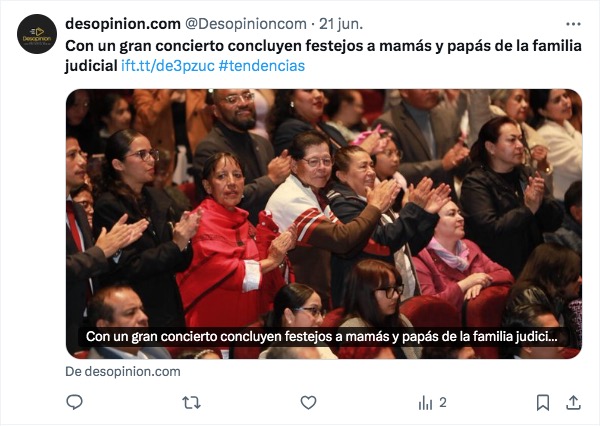
Task: Click the view count number 2
Action: point(443,402)
